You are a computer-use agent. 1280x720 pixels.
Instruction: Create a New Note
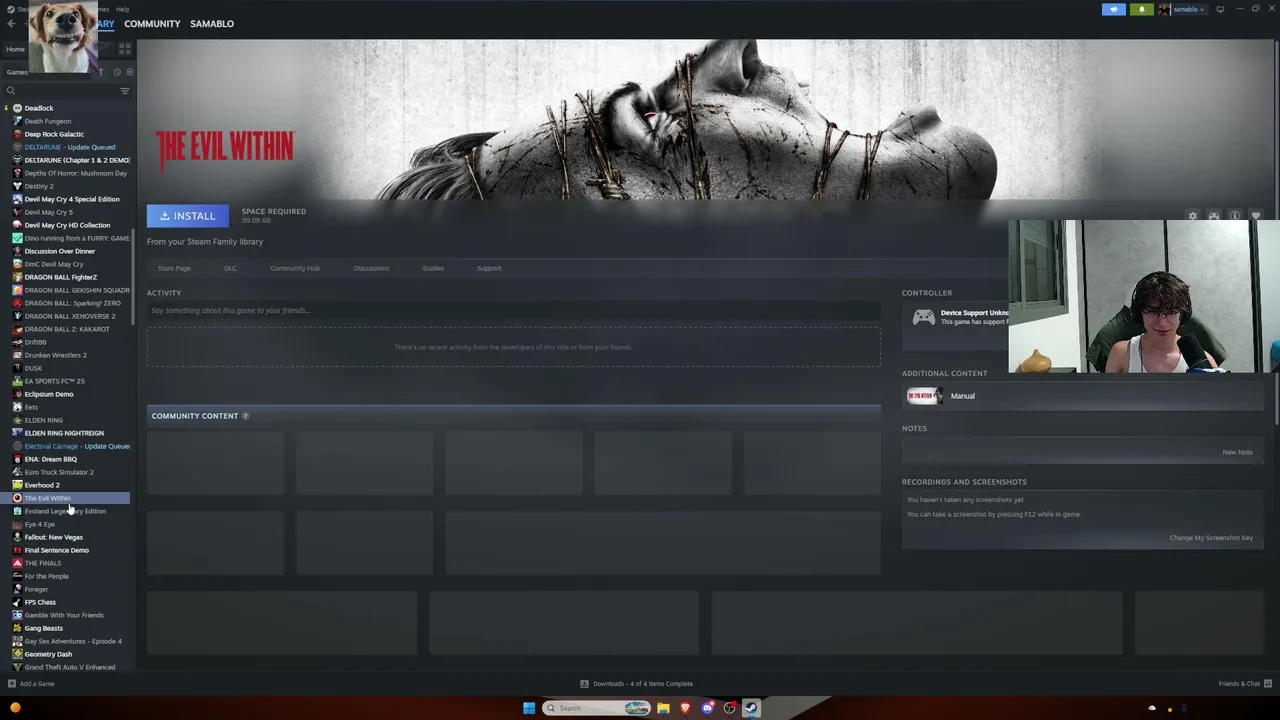pos(1237,452)
